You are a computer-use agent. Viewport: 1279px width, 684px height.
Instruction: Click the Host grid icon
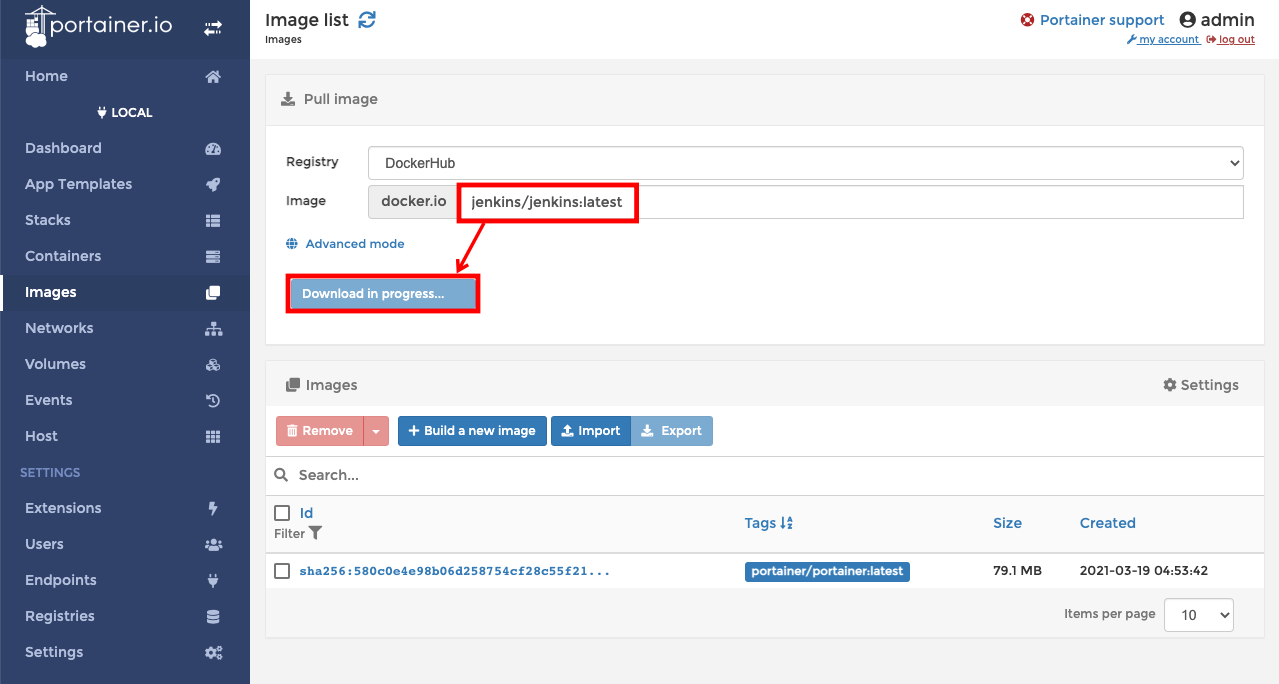pos(213,436)
